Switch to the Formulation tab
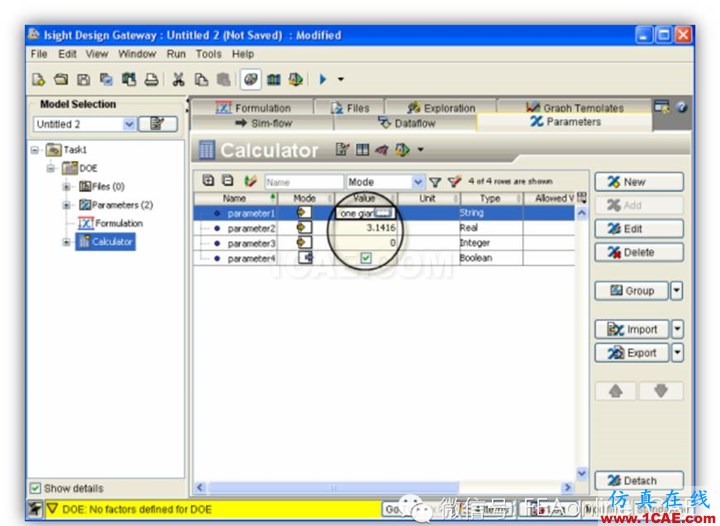 [x=253, y=108]
